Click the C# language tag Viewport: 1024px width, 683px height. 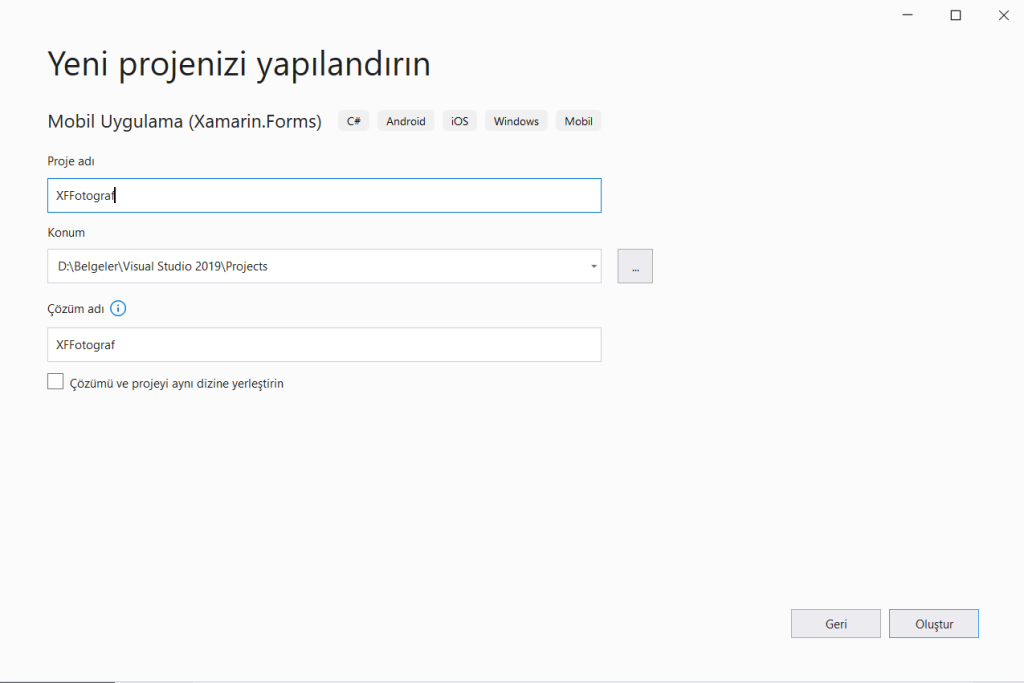pyautogui.click(x=353, y=121)
